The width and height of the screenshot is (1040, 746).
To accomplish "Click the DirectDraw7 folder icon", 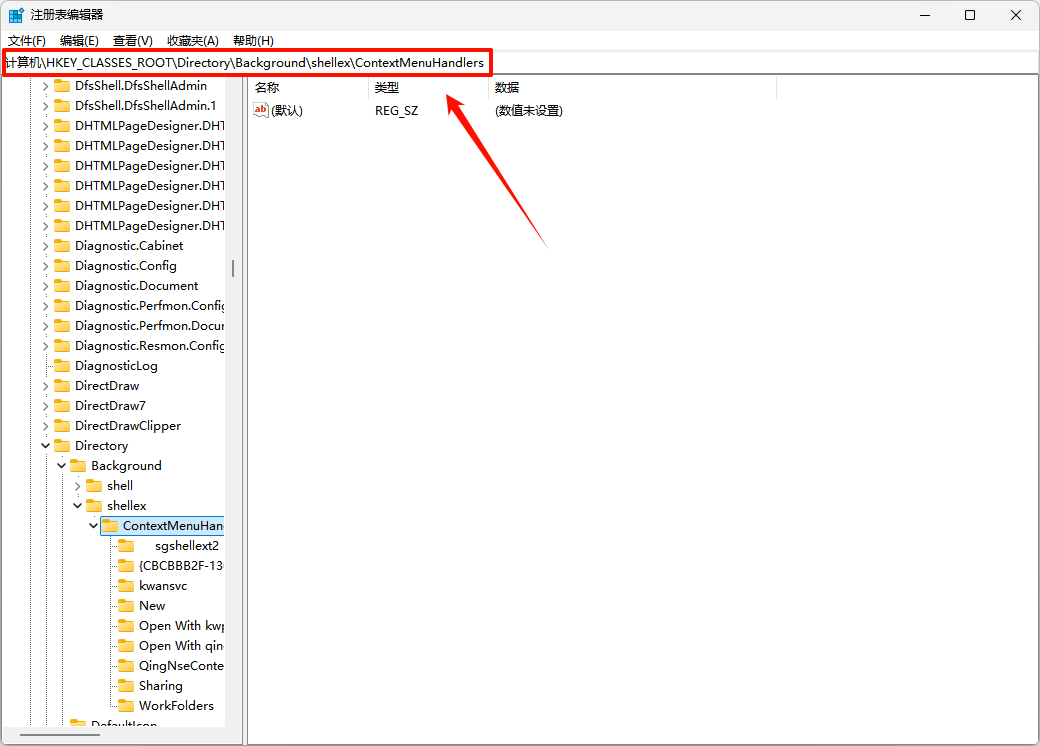I will [x=62, y=406].
